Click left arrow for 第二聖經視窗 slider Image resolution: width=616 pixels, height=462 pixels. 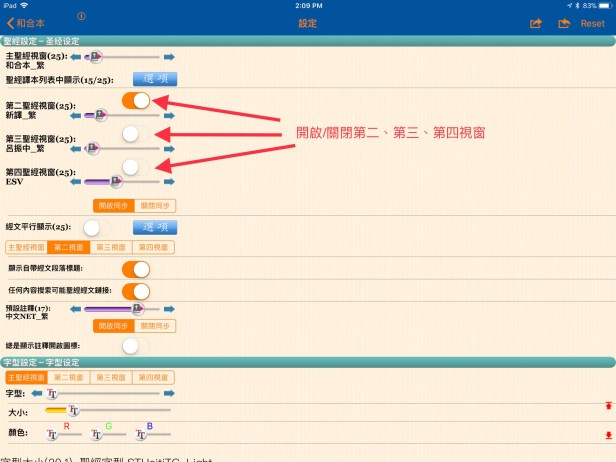[77, 115]
